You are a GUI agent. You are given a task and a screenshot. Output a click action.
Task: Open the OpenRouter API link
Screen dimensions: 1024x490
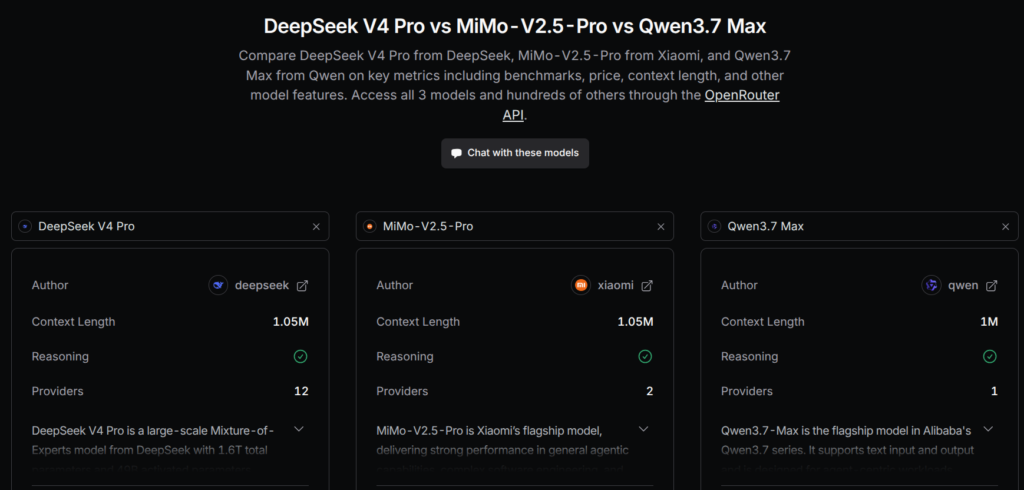coord(742,95)
